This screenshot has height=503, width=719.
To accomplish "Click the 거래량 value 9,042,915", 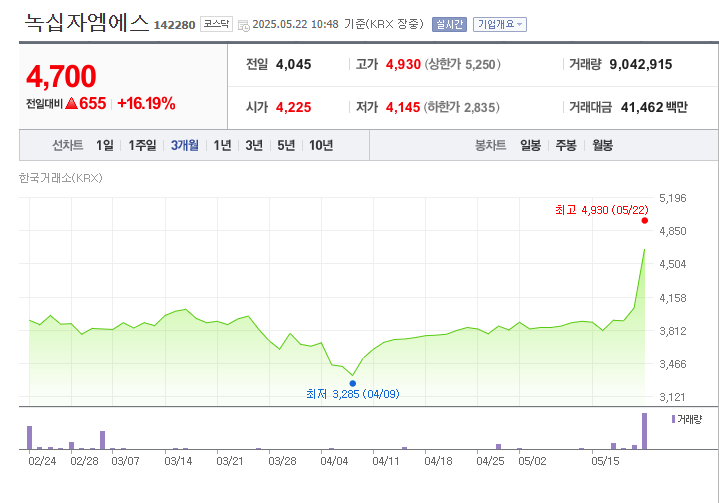I will point(641,64).
